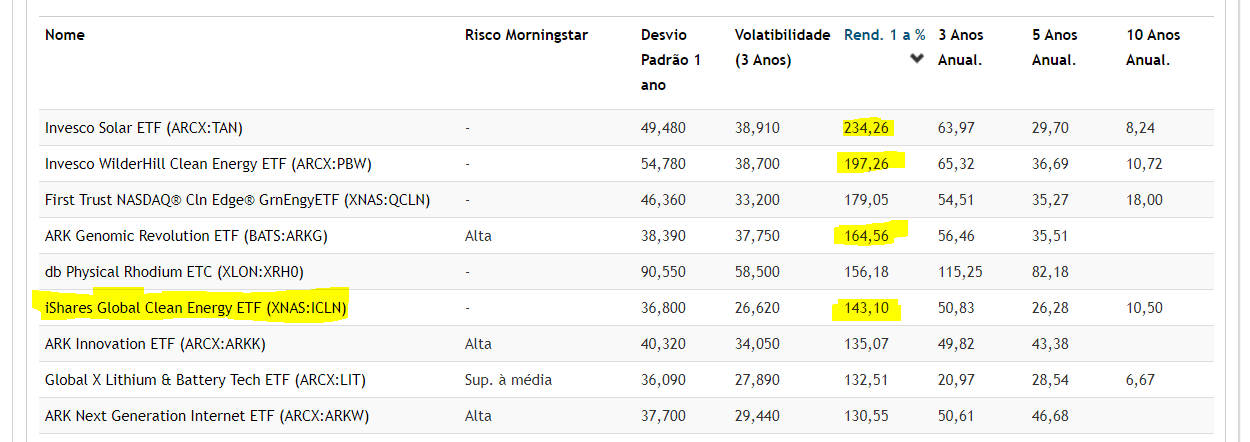This screenshot has width=1250, height=442.
Task: Click highlighted 234,26 return value
Action: 867,128
